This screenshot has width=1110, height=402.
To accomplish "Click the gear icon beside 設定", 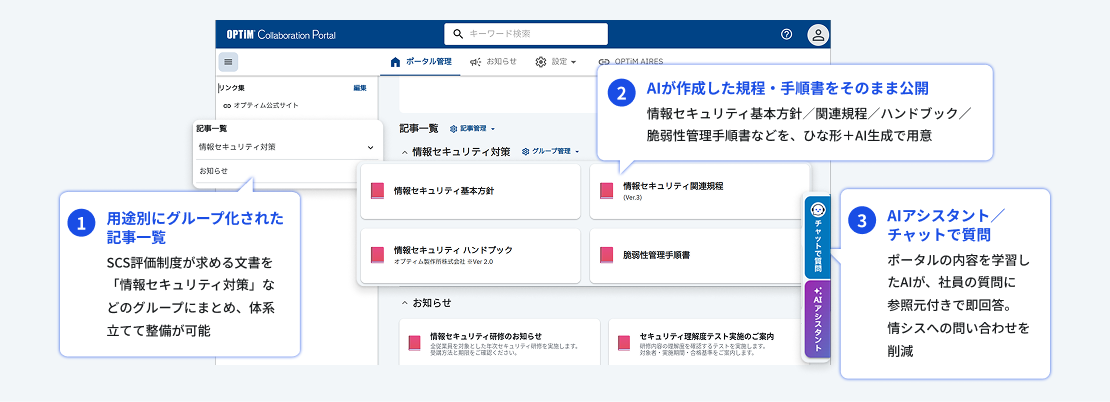I will click(x=541, y=62).
